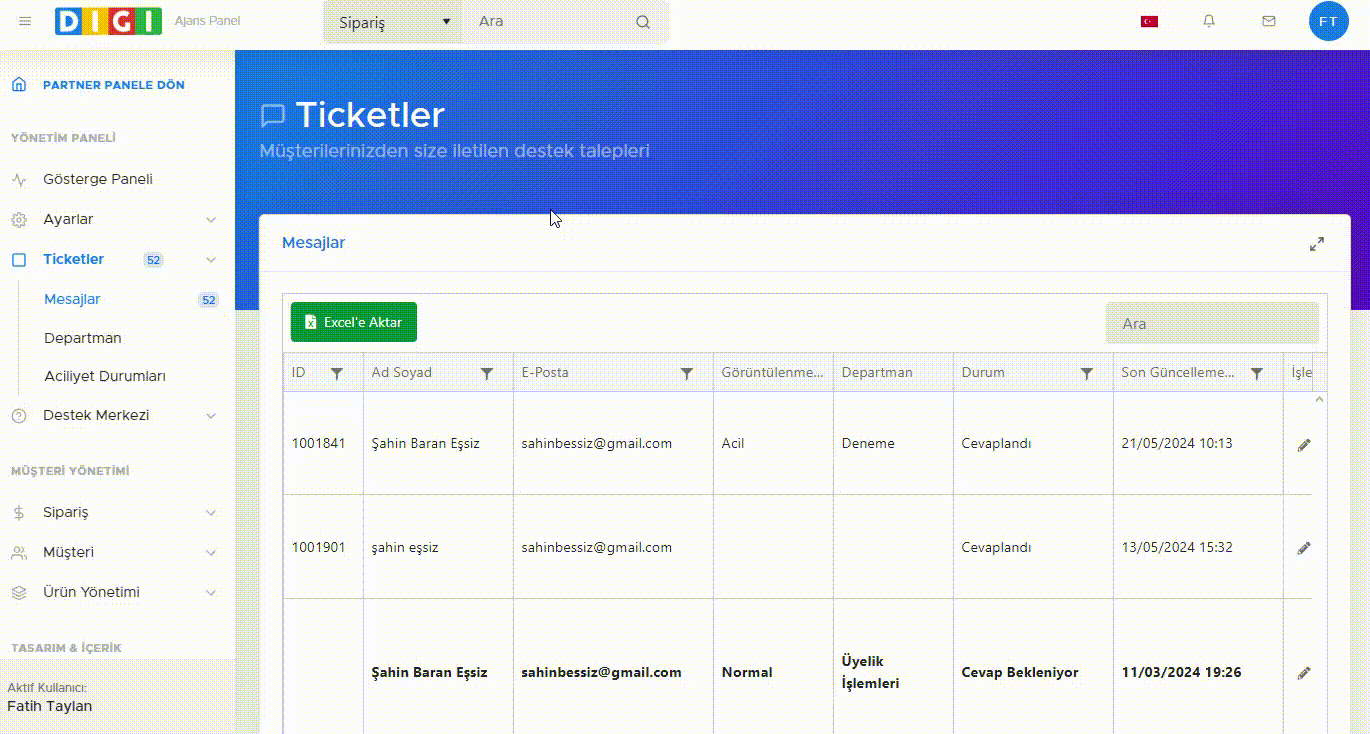Click the table Ara search field
This screenshot has width=1370, height=734.
1212,323
